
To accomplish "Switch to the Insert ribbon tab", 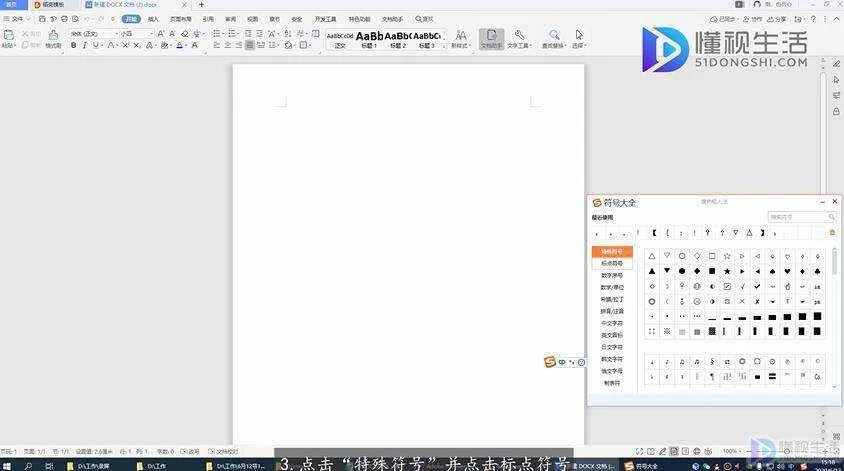I will coord(153,18).
